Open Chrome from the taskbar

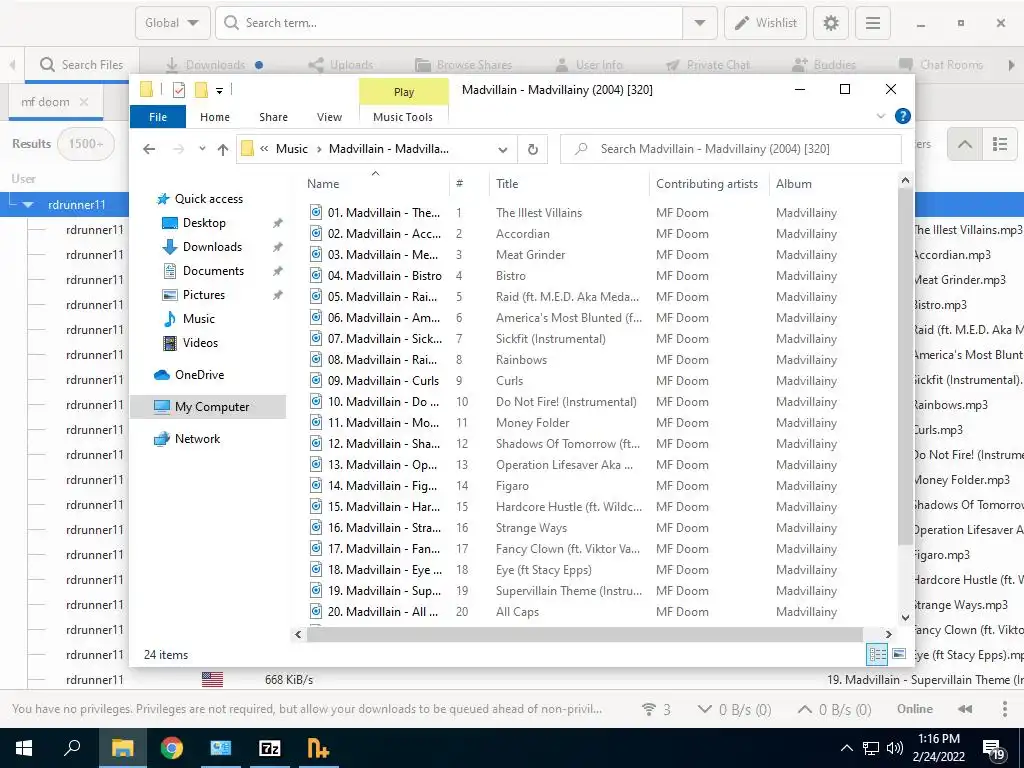(x=172, y=748)
